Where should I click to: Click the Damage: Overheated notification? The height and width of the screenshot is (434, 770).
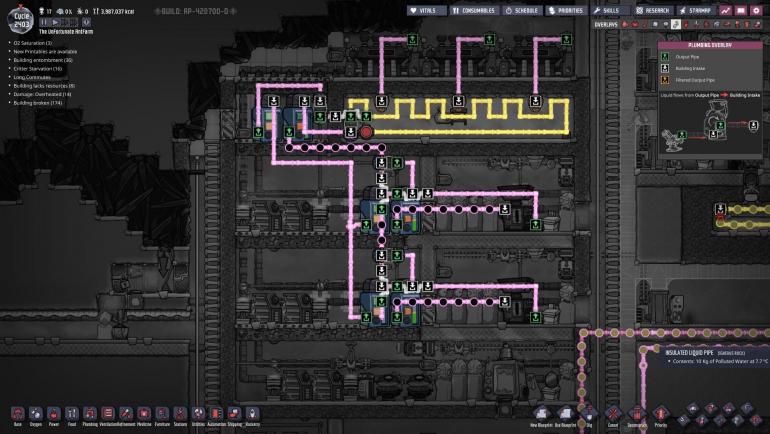[x=42, y=94]
